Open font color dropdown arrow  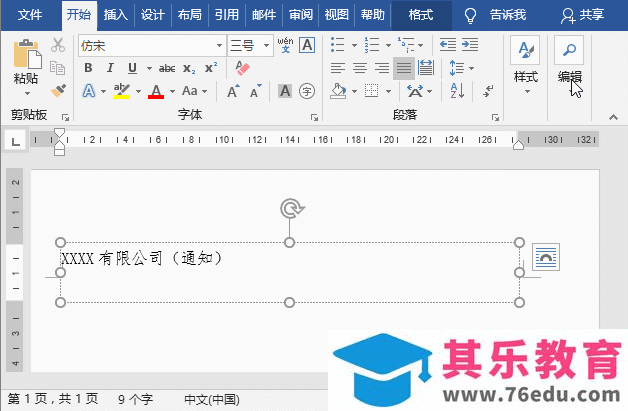coord(172,91)
